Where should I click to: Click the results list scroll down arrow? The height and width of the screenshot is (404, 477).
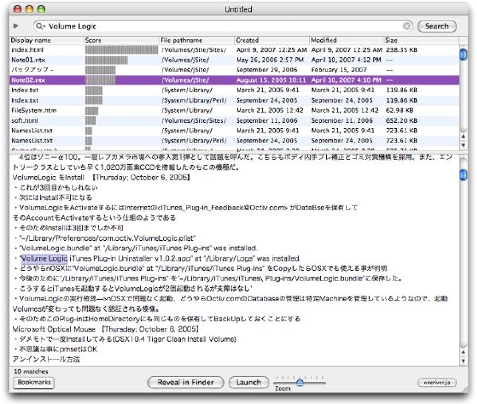[x=463, y=145]
